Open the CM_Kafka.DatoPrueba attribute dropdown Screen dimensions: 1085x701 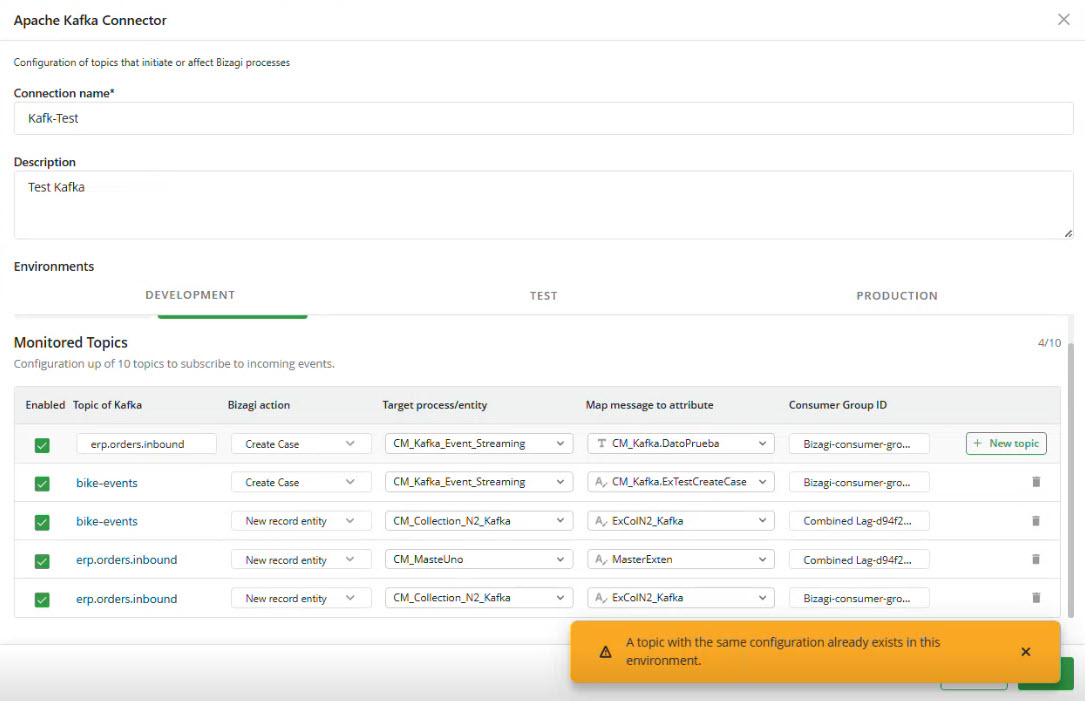[681, 444]
